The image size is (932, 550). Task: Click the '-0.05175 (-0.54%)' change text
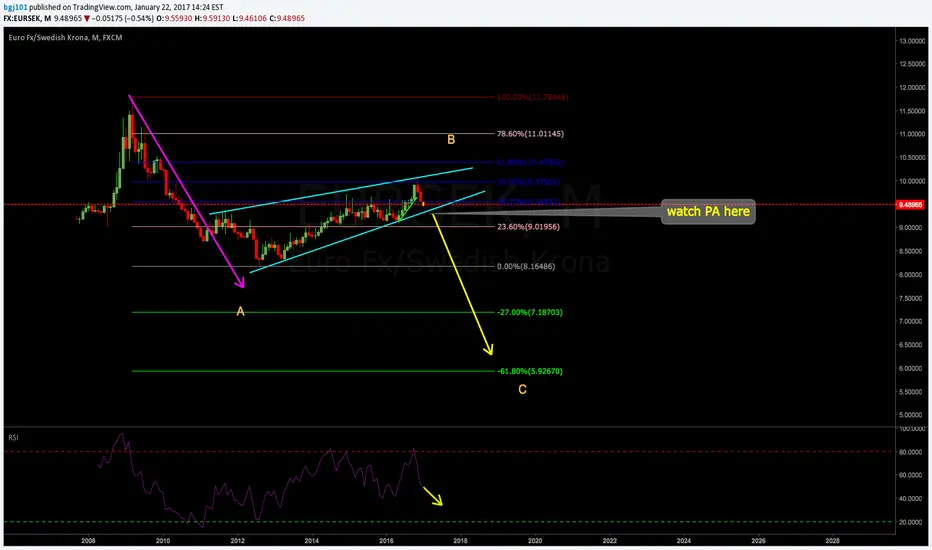click(123, 18)
